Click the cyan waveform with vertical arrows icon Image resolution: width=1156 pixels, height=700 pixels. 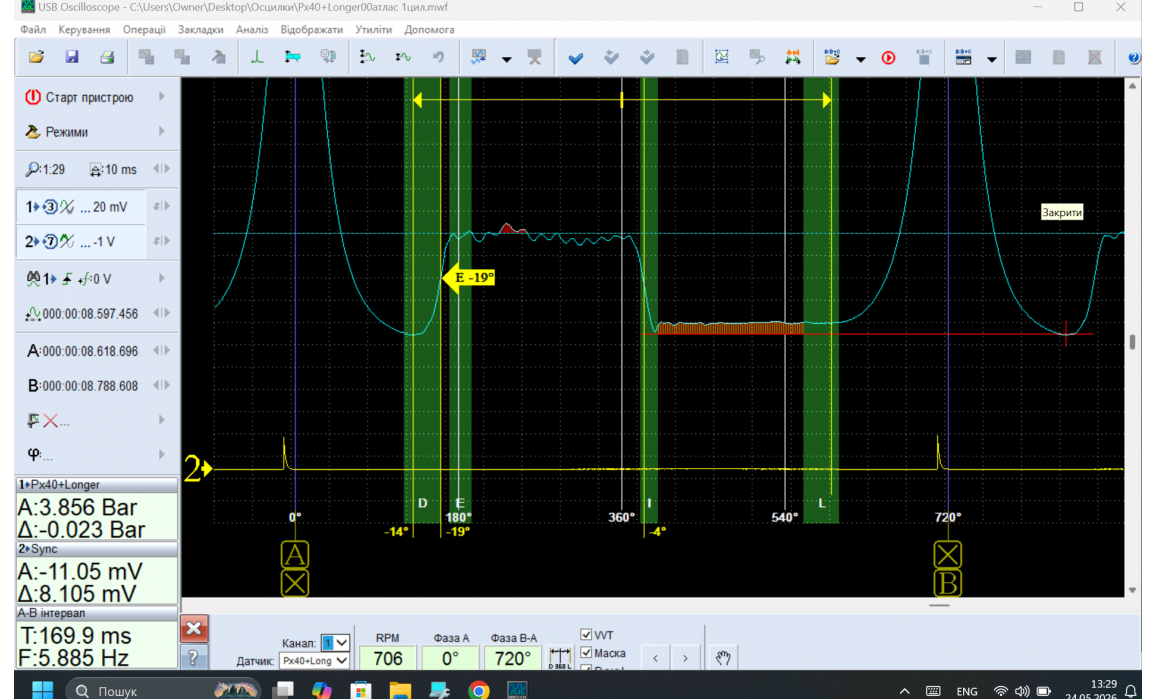tap(293, 57)
